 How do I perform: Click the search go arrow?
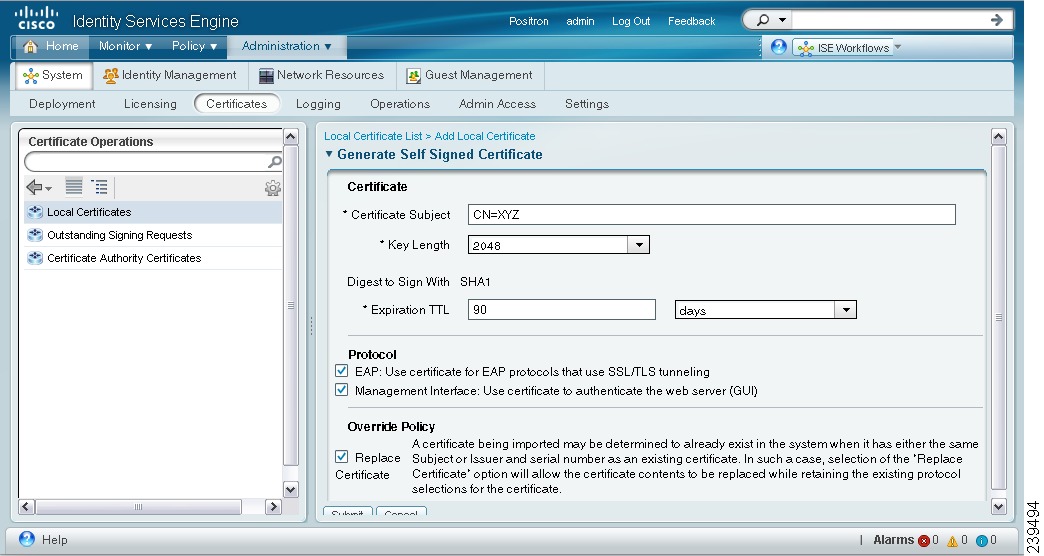(997, 20)
